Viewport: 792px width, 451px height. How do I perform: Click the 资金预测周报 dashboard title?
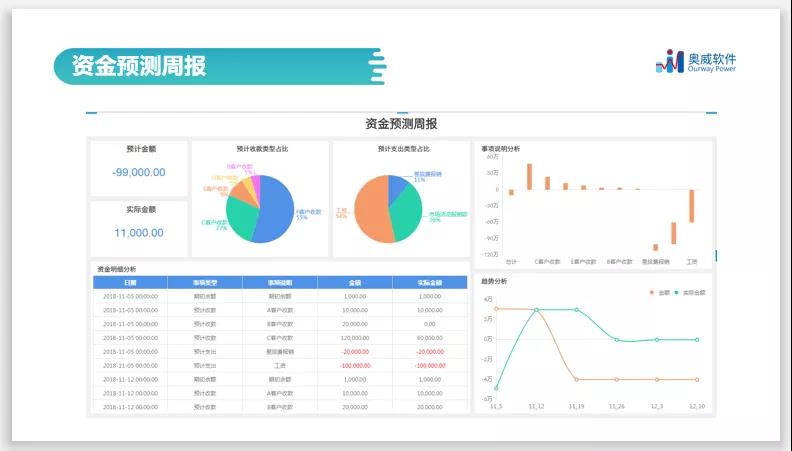(402, 124)
